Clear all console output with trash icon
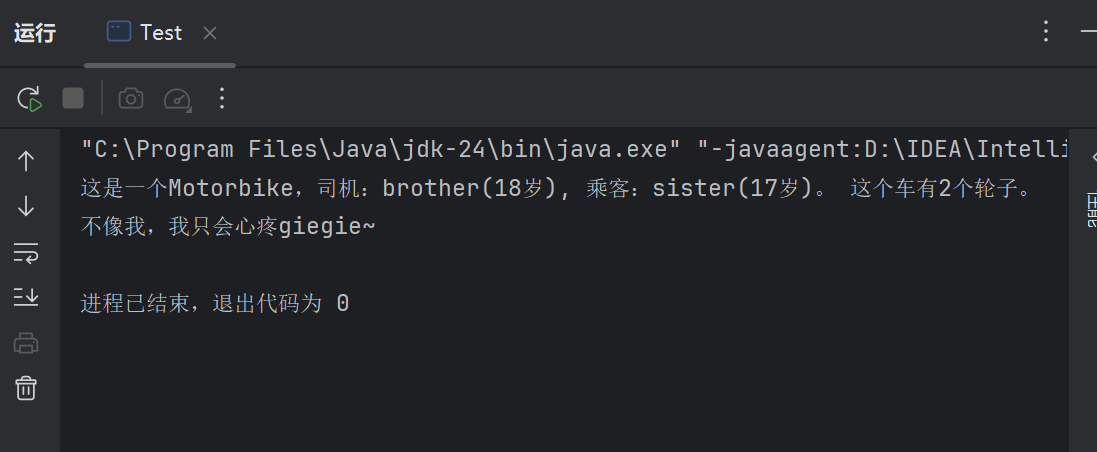Image resolution: width=1097 pixels, height=452 pixels. (x=27, y=388)
